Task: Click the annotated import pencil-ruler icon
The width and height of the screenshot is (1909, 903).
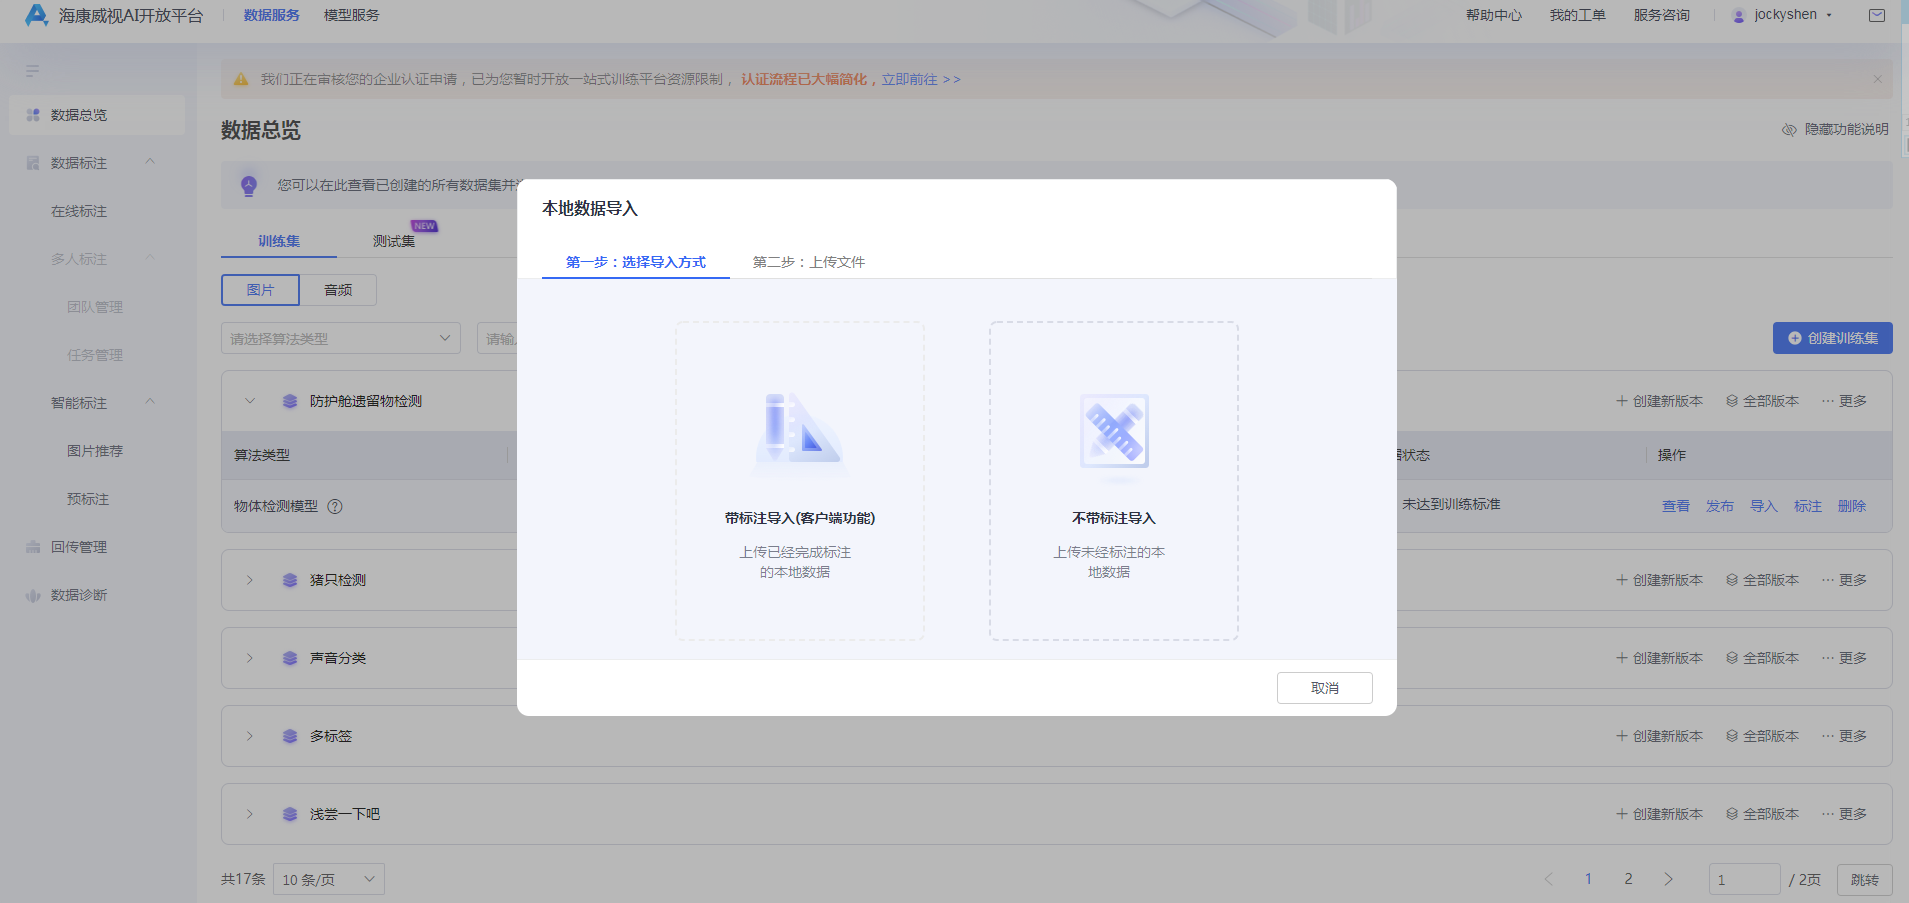Action: pos(799,431)
